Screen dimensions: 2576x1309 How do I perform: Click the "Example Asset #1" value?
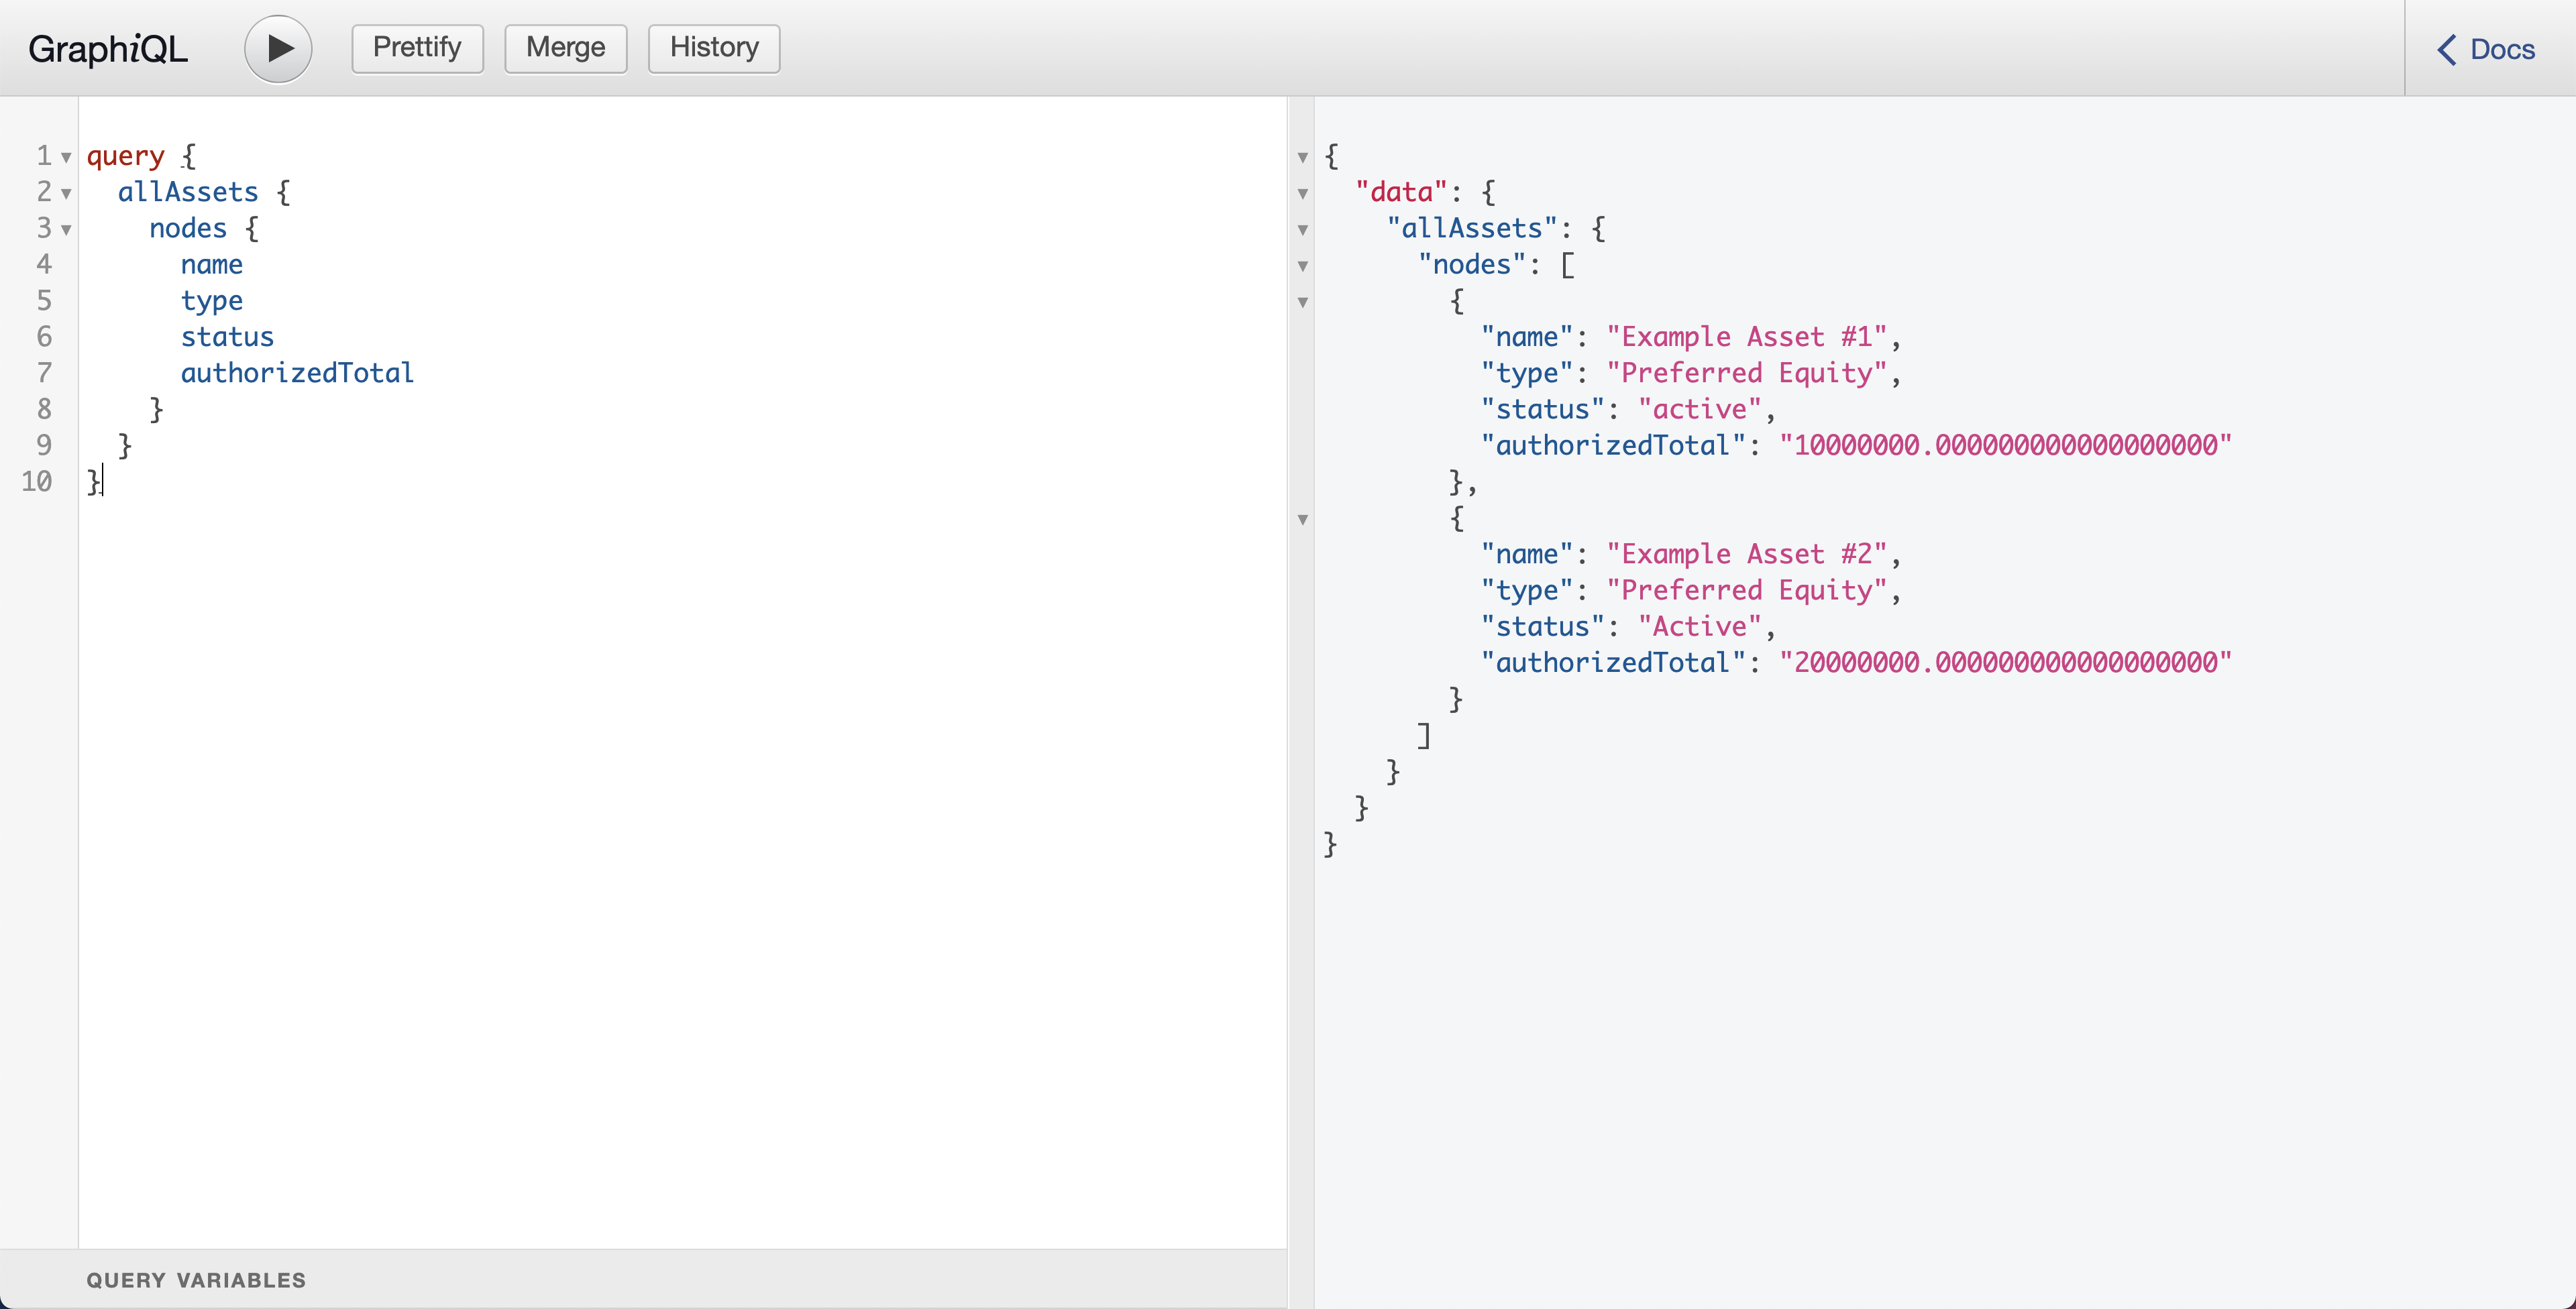click(1747, 337)
